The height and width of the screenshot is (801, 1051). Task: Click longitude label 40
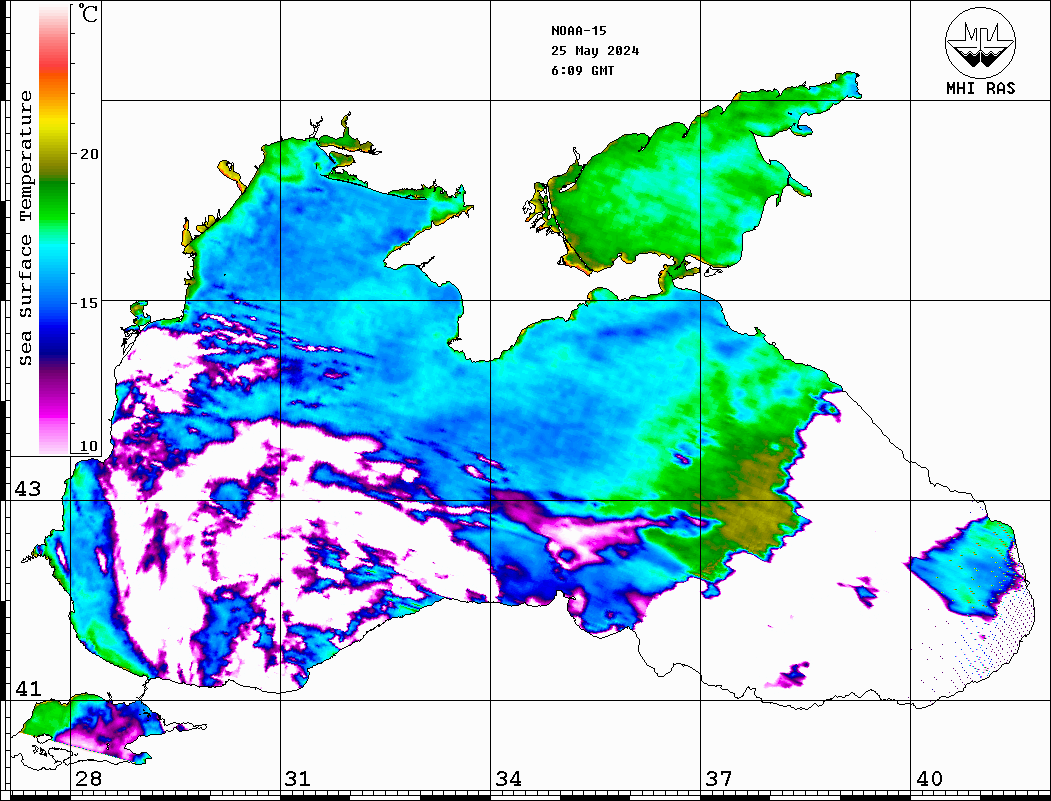(929, 778)
